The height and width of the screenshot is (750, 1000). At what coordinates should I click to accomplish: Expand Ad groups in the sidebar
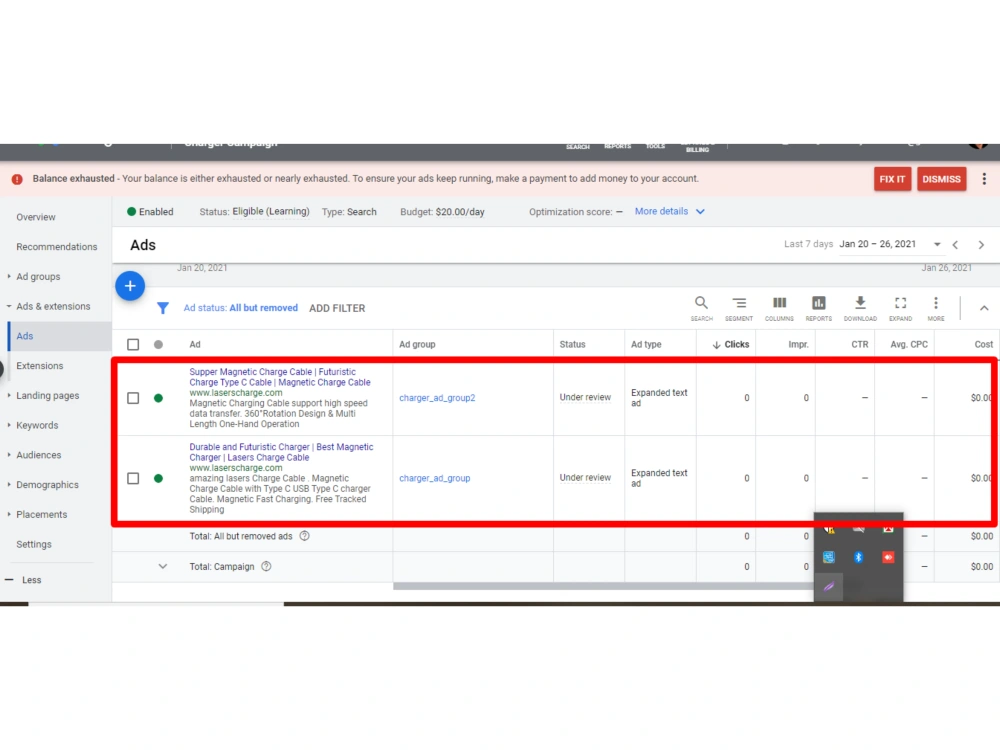click(x=9, y=277)
